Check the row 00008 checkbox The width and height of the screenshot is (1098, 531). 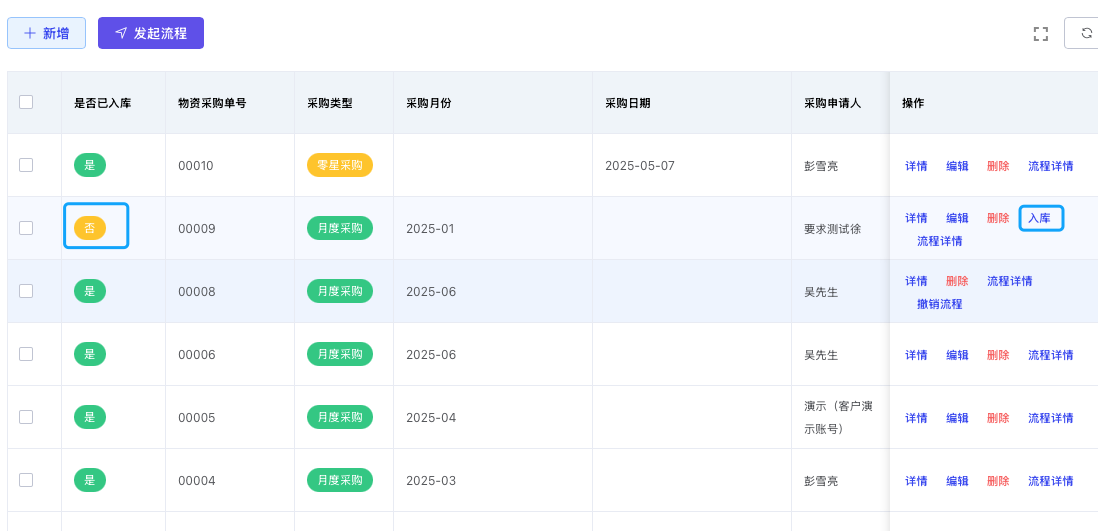click(x=26, y=291)
